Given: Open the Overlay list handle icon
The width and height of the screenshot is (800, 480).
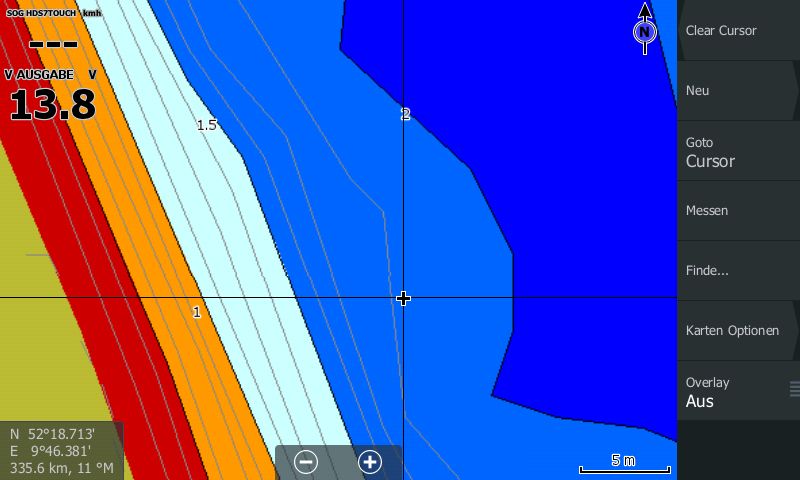Looking at the screenshot, I should pyautogui.click(x=794, y=389).
